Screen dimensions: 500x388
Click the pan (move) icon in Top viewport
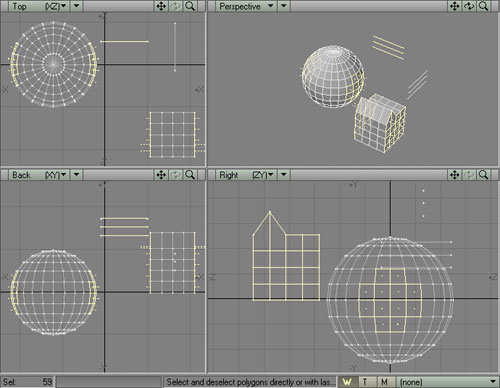pos(161,6)
